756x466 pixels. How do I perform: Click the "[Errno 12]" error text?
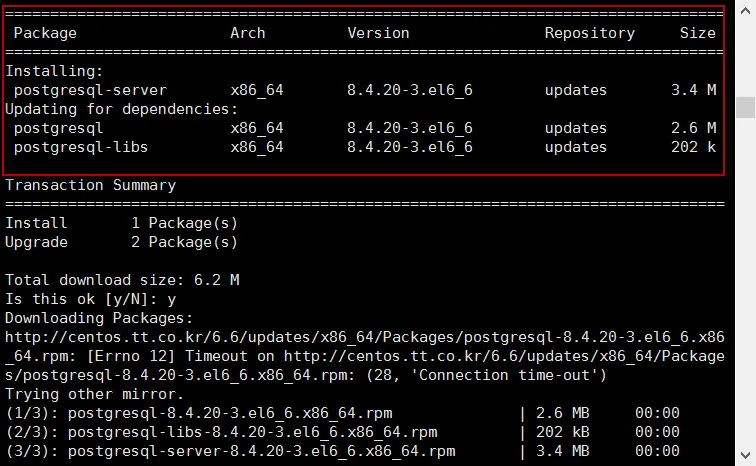pyautogui.click(x=131, y=357)
